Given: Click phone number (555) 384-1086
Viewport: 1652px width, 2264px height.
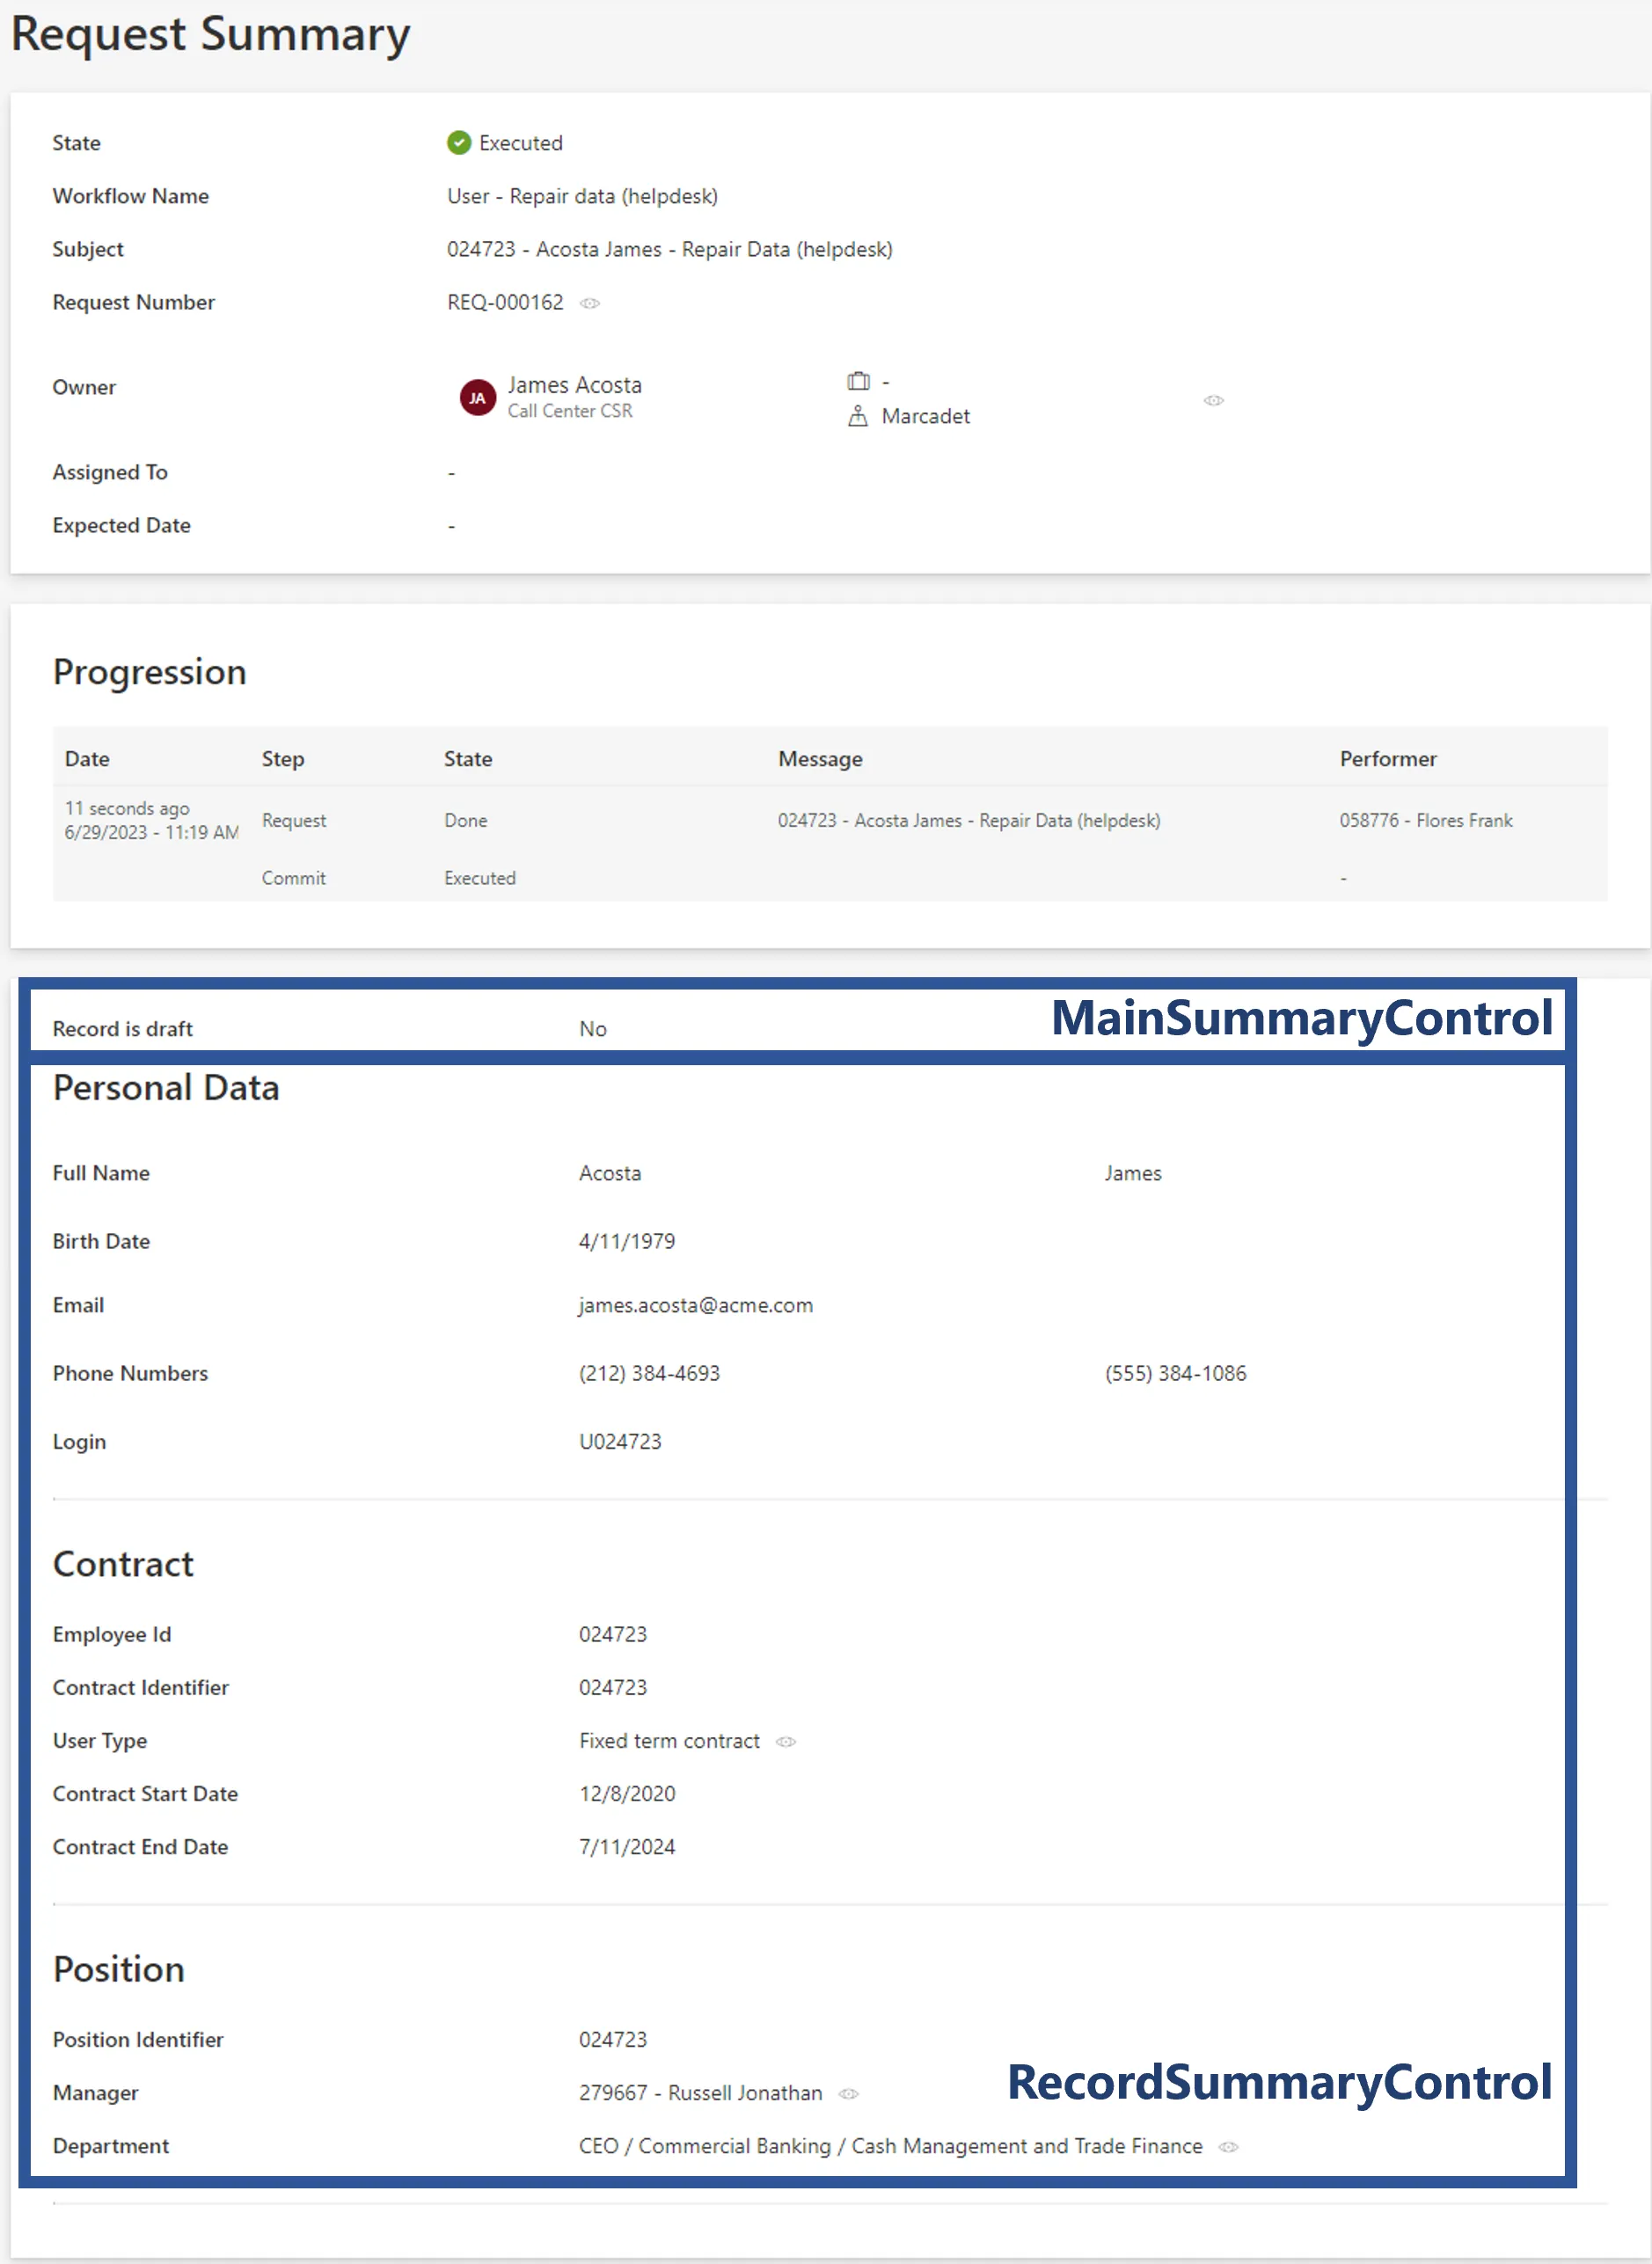Looking at the screenshot, I should 1175,1373.
